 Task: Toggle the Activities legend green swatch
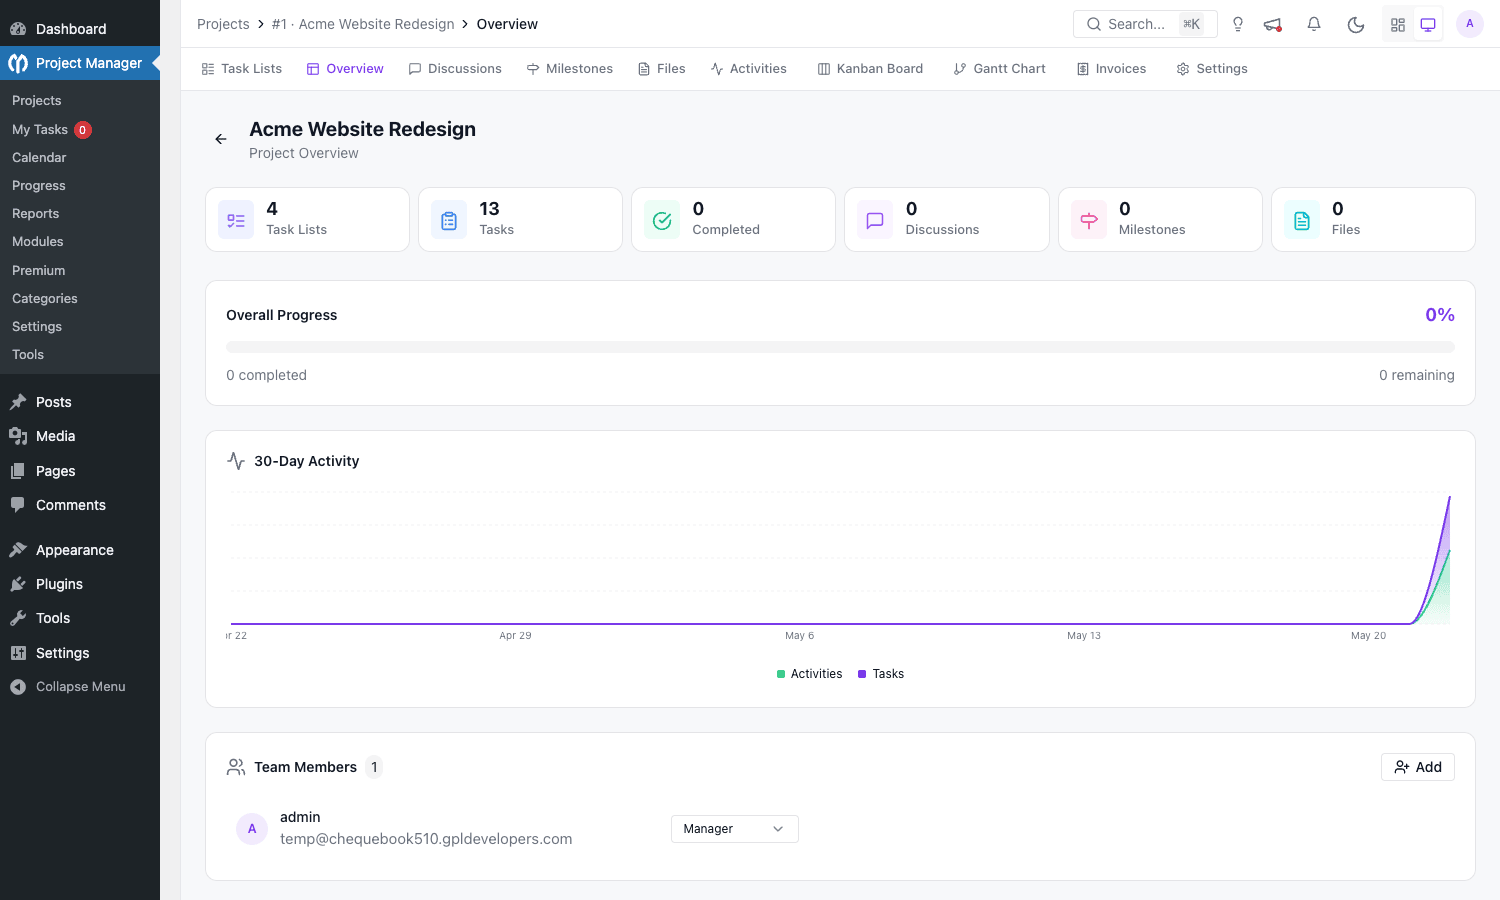pyautogui.click(x=781, y=674)
